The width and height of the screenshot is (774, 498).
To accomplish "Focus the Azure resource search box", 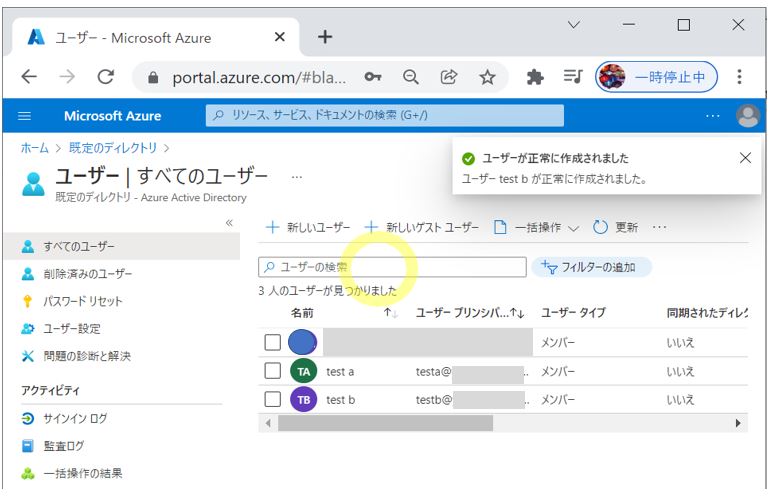I will (385, 115).
